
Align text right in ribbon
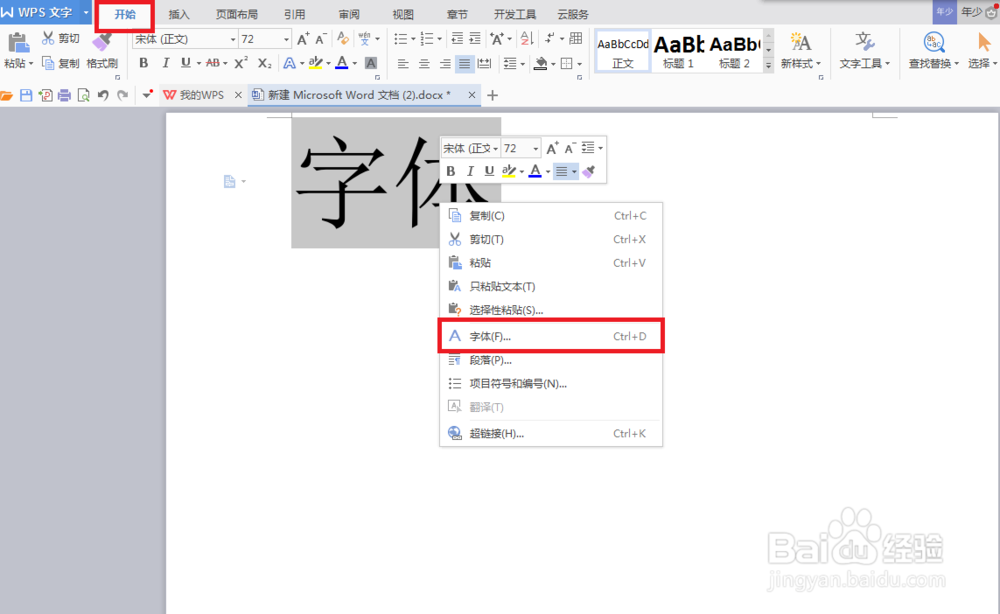[x=445, y=63]
